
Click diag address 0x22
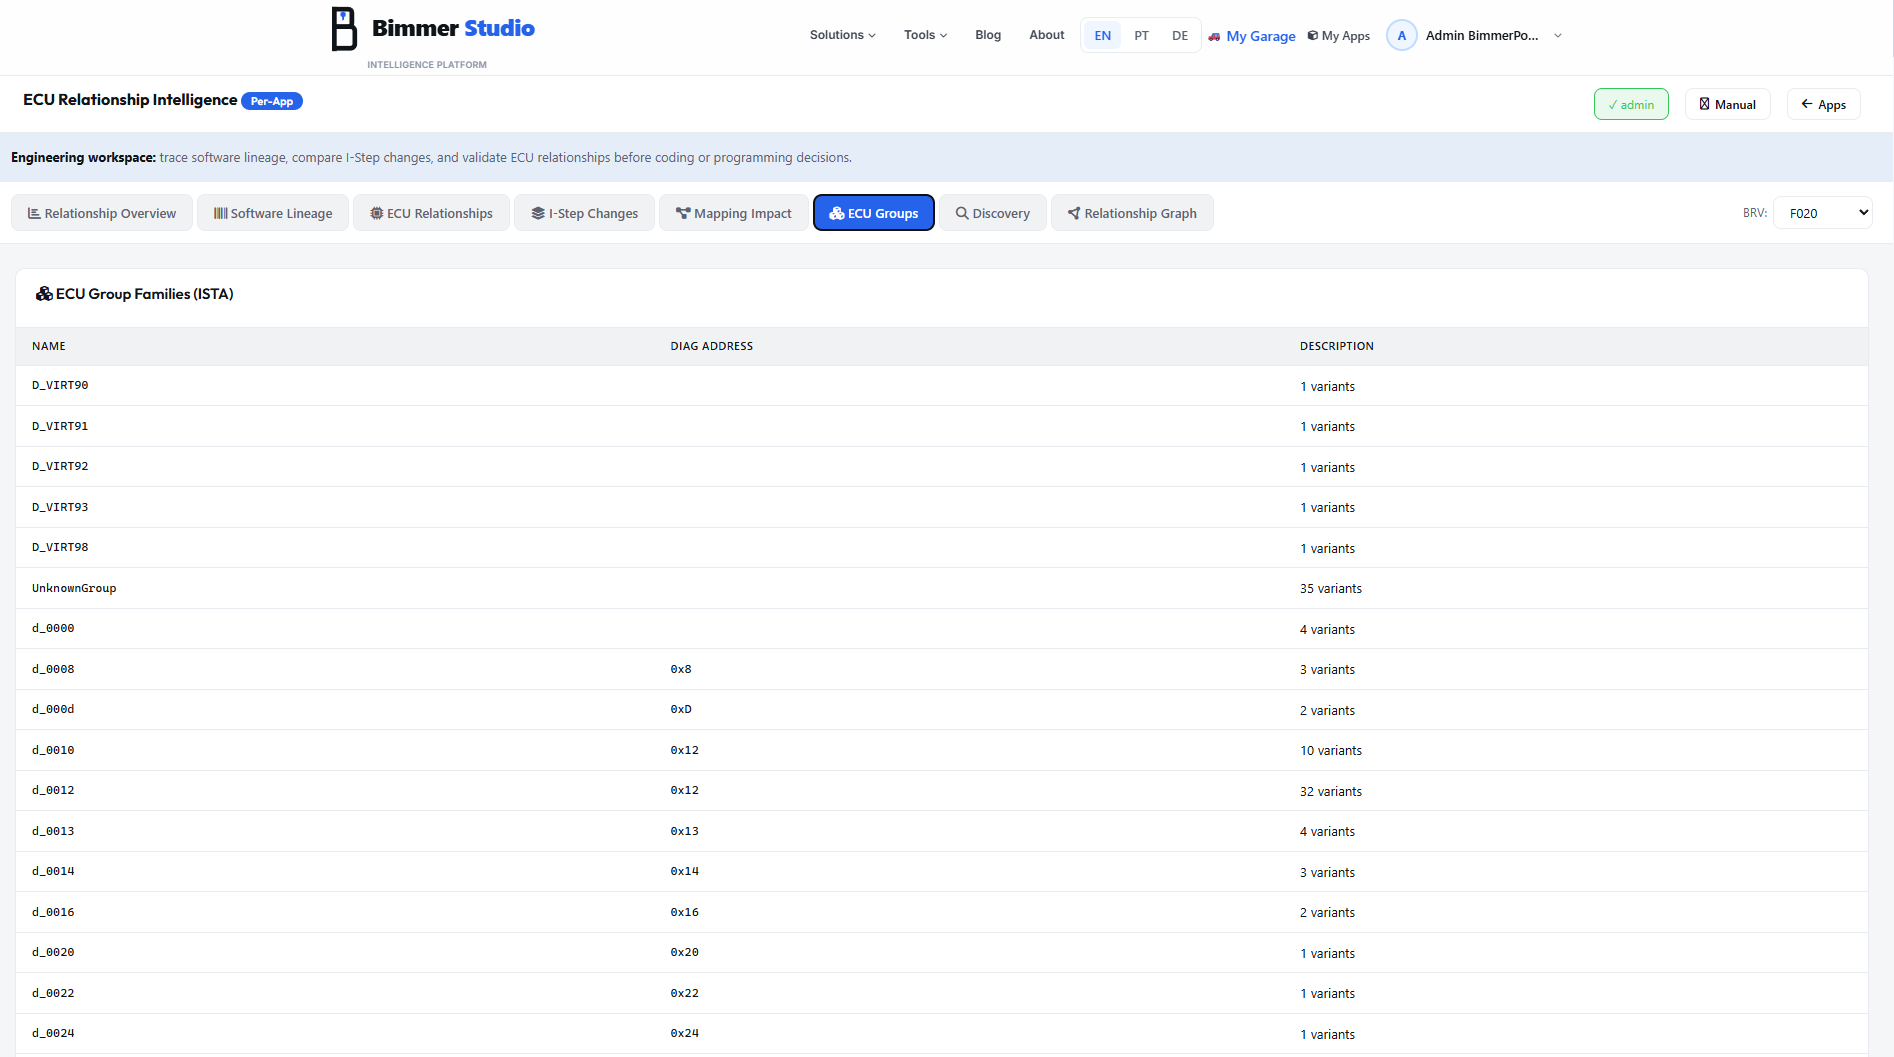click(685, 993)
